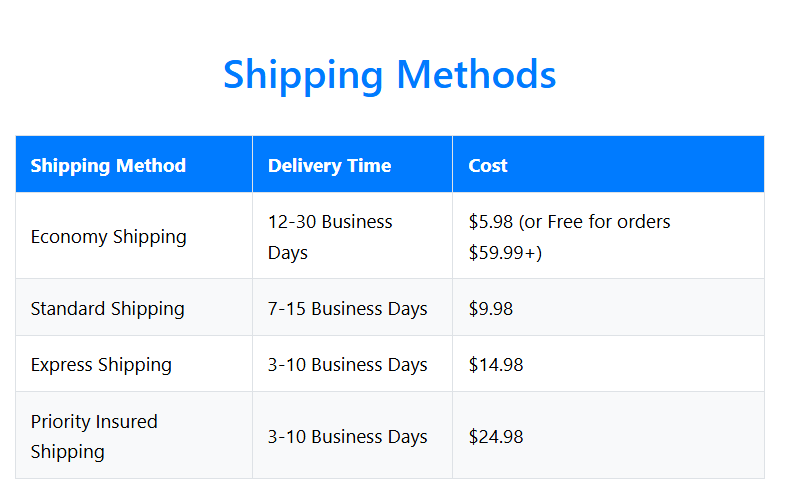Click the 12-30 Business Days cell

(x=330, y=237)
